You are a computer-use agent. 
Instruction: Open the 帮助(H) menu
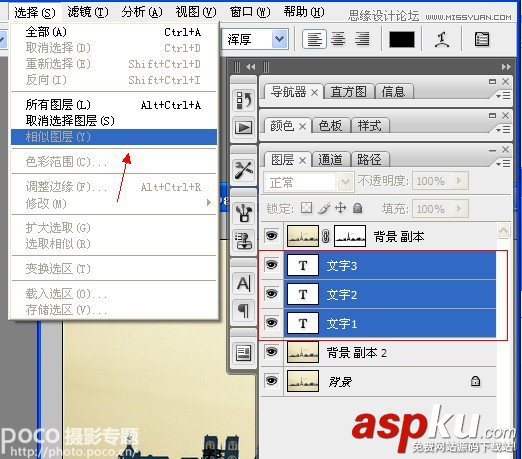click(x=304, y=12)
